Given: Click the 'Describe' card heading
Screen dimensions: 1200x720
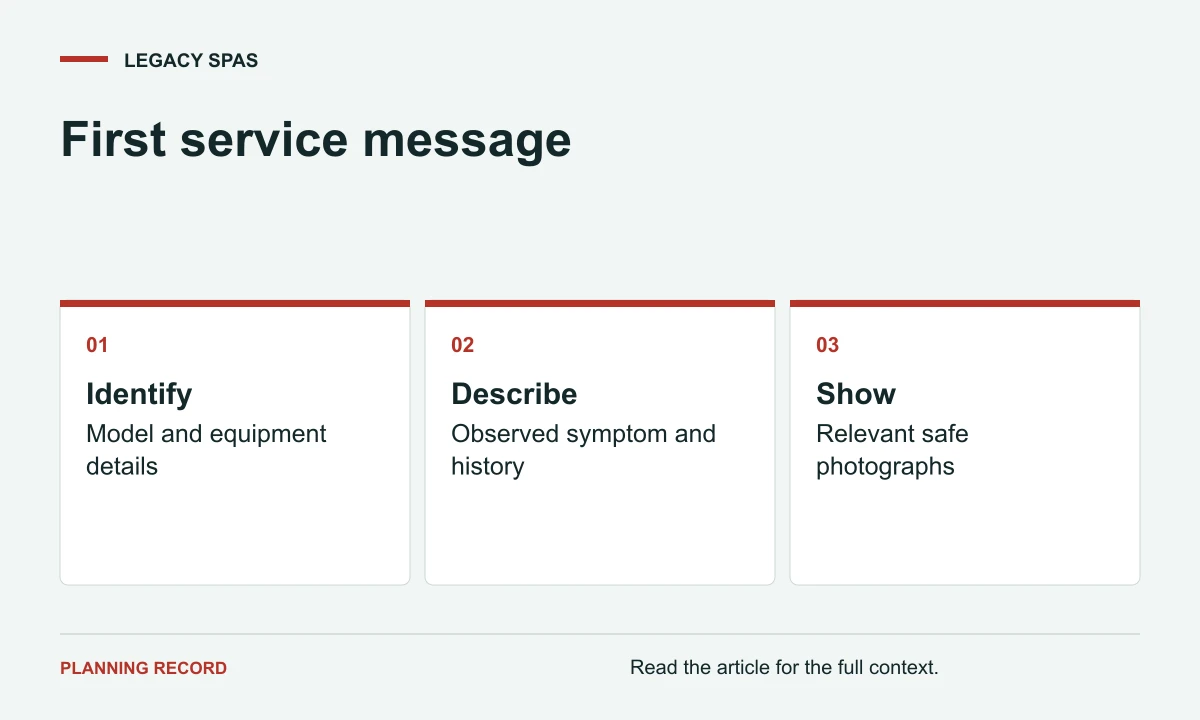Looking at the screenshot, I should tap(514, 393).
